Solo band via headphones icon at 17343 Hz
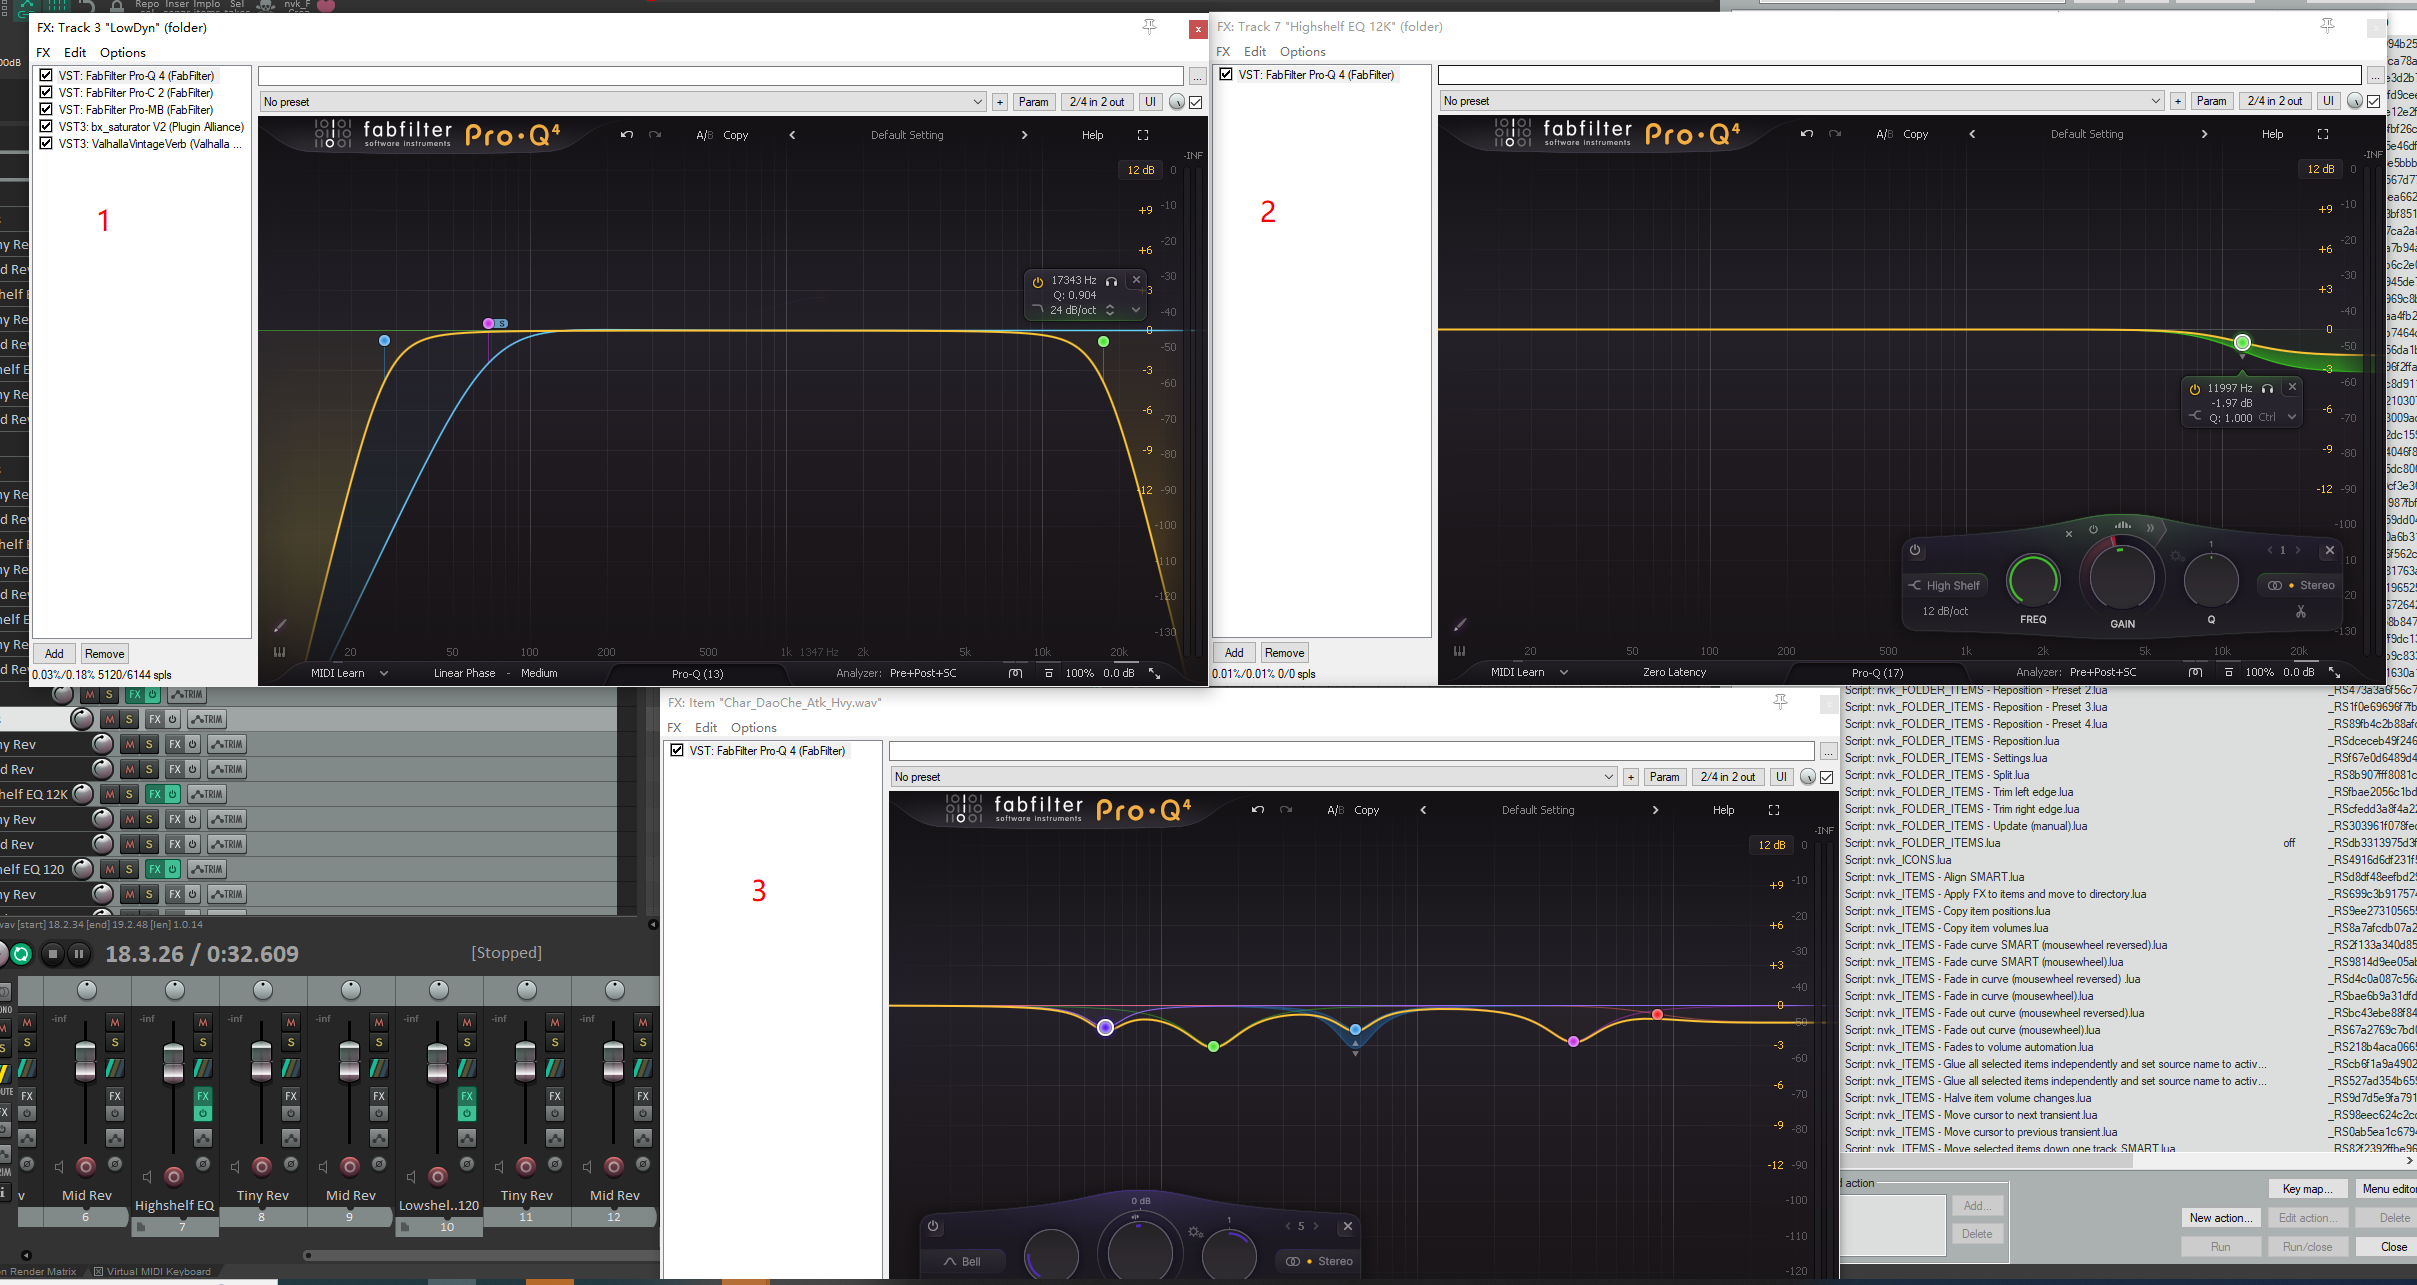Image resolution: width=2417 pixels, height=1285 pixels. 1111,281
